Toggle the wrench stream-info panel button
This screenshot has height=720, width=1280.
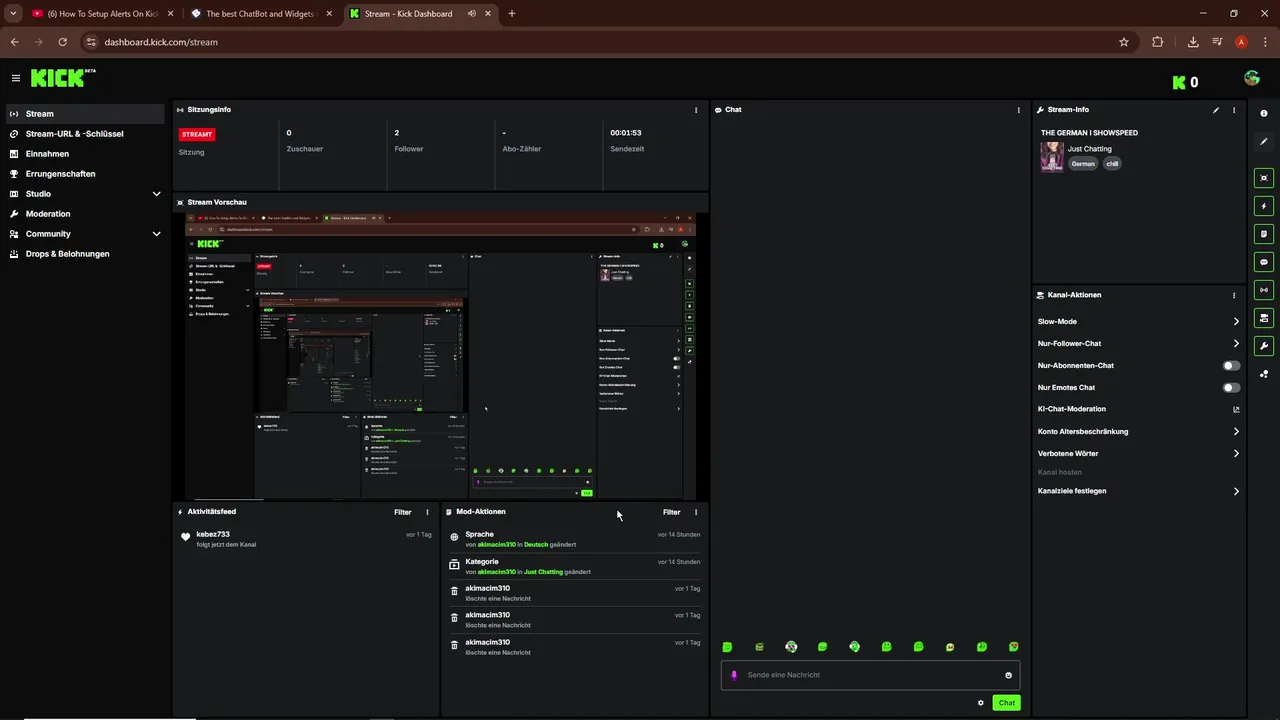pyautogui.click(x=1264, y=346)
